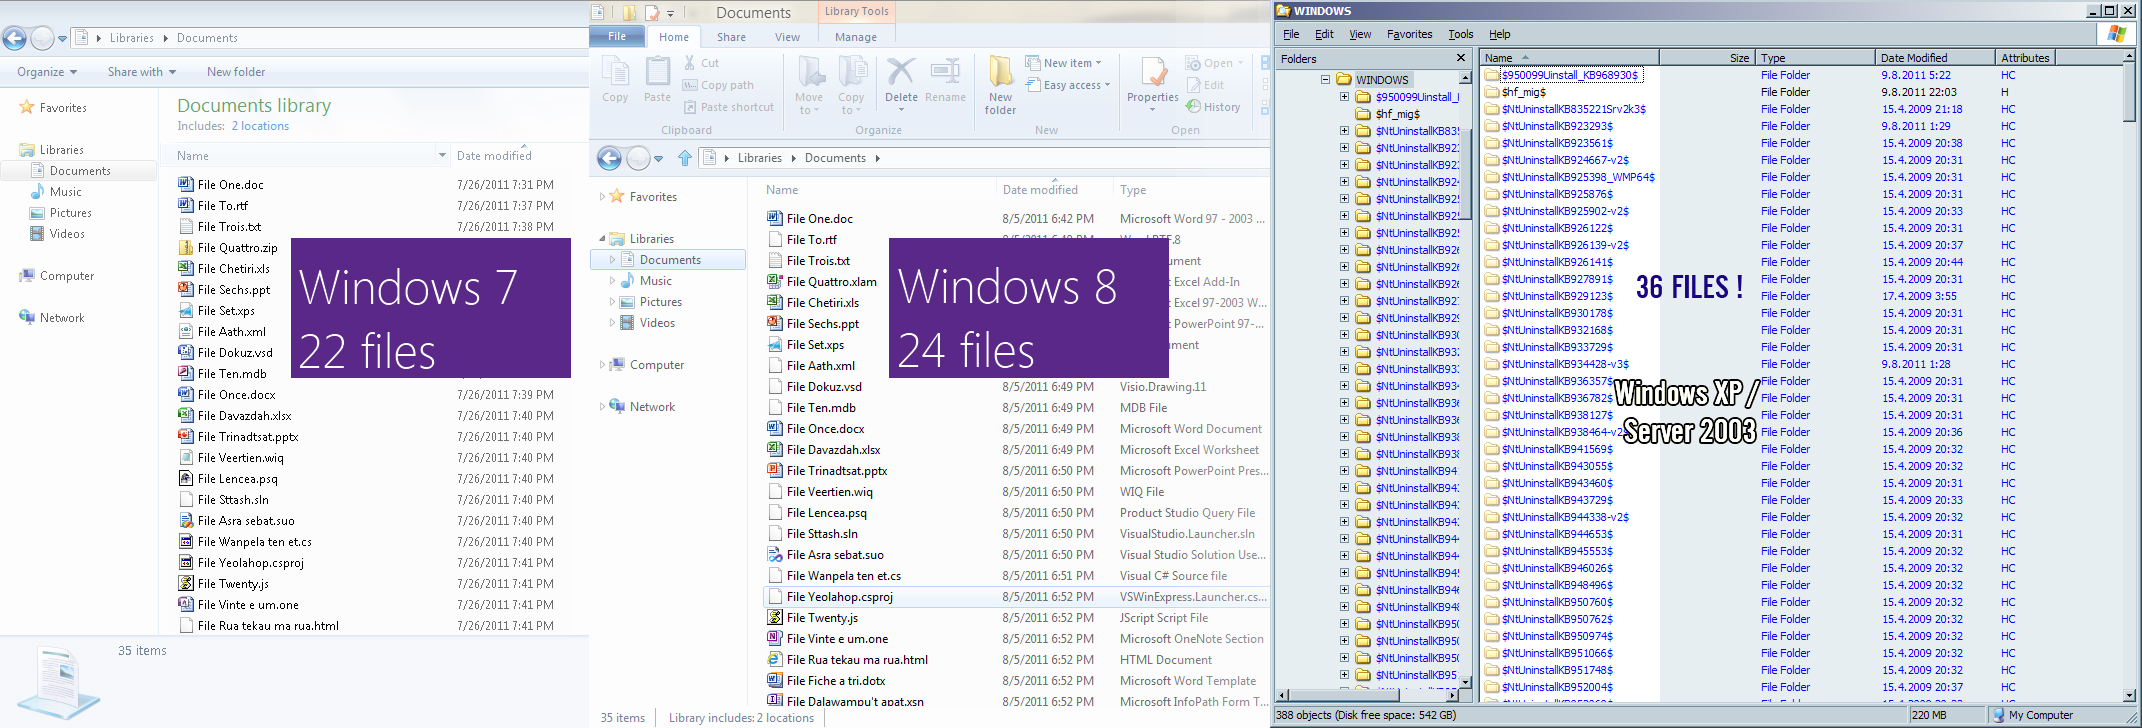Switch to the Manage ribbon tab
The image size is (2142, 728).
pos(856,37)
